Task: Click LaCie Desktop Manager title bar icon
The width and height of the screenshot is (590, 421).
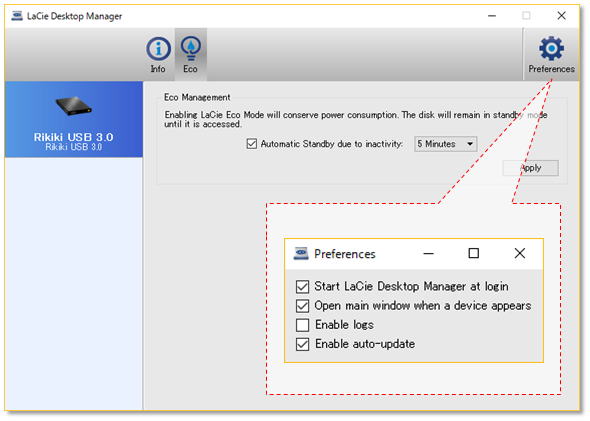Action: coord(17,16)
